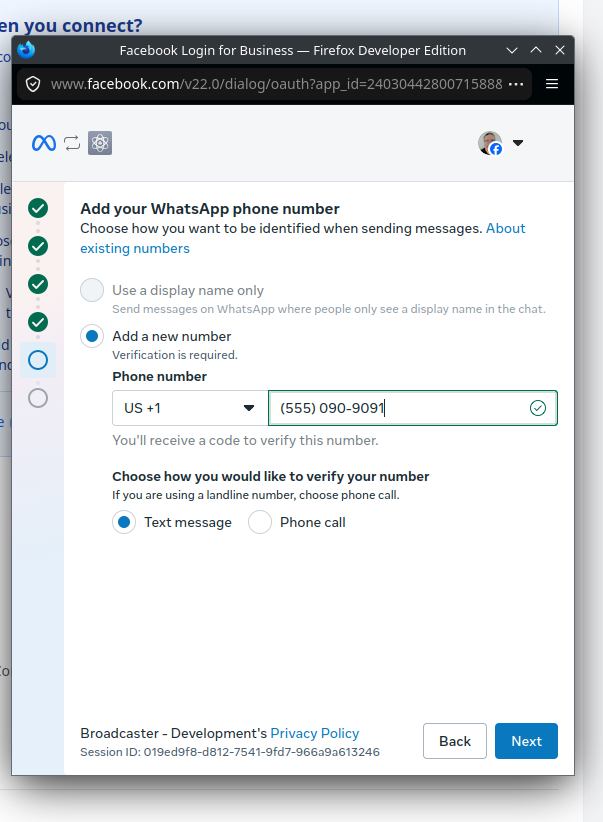The image size is (603, 822).
Task: Click the fourth completed step checkmark
Action: point(38,322)
